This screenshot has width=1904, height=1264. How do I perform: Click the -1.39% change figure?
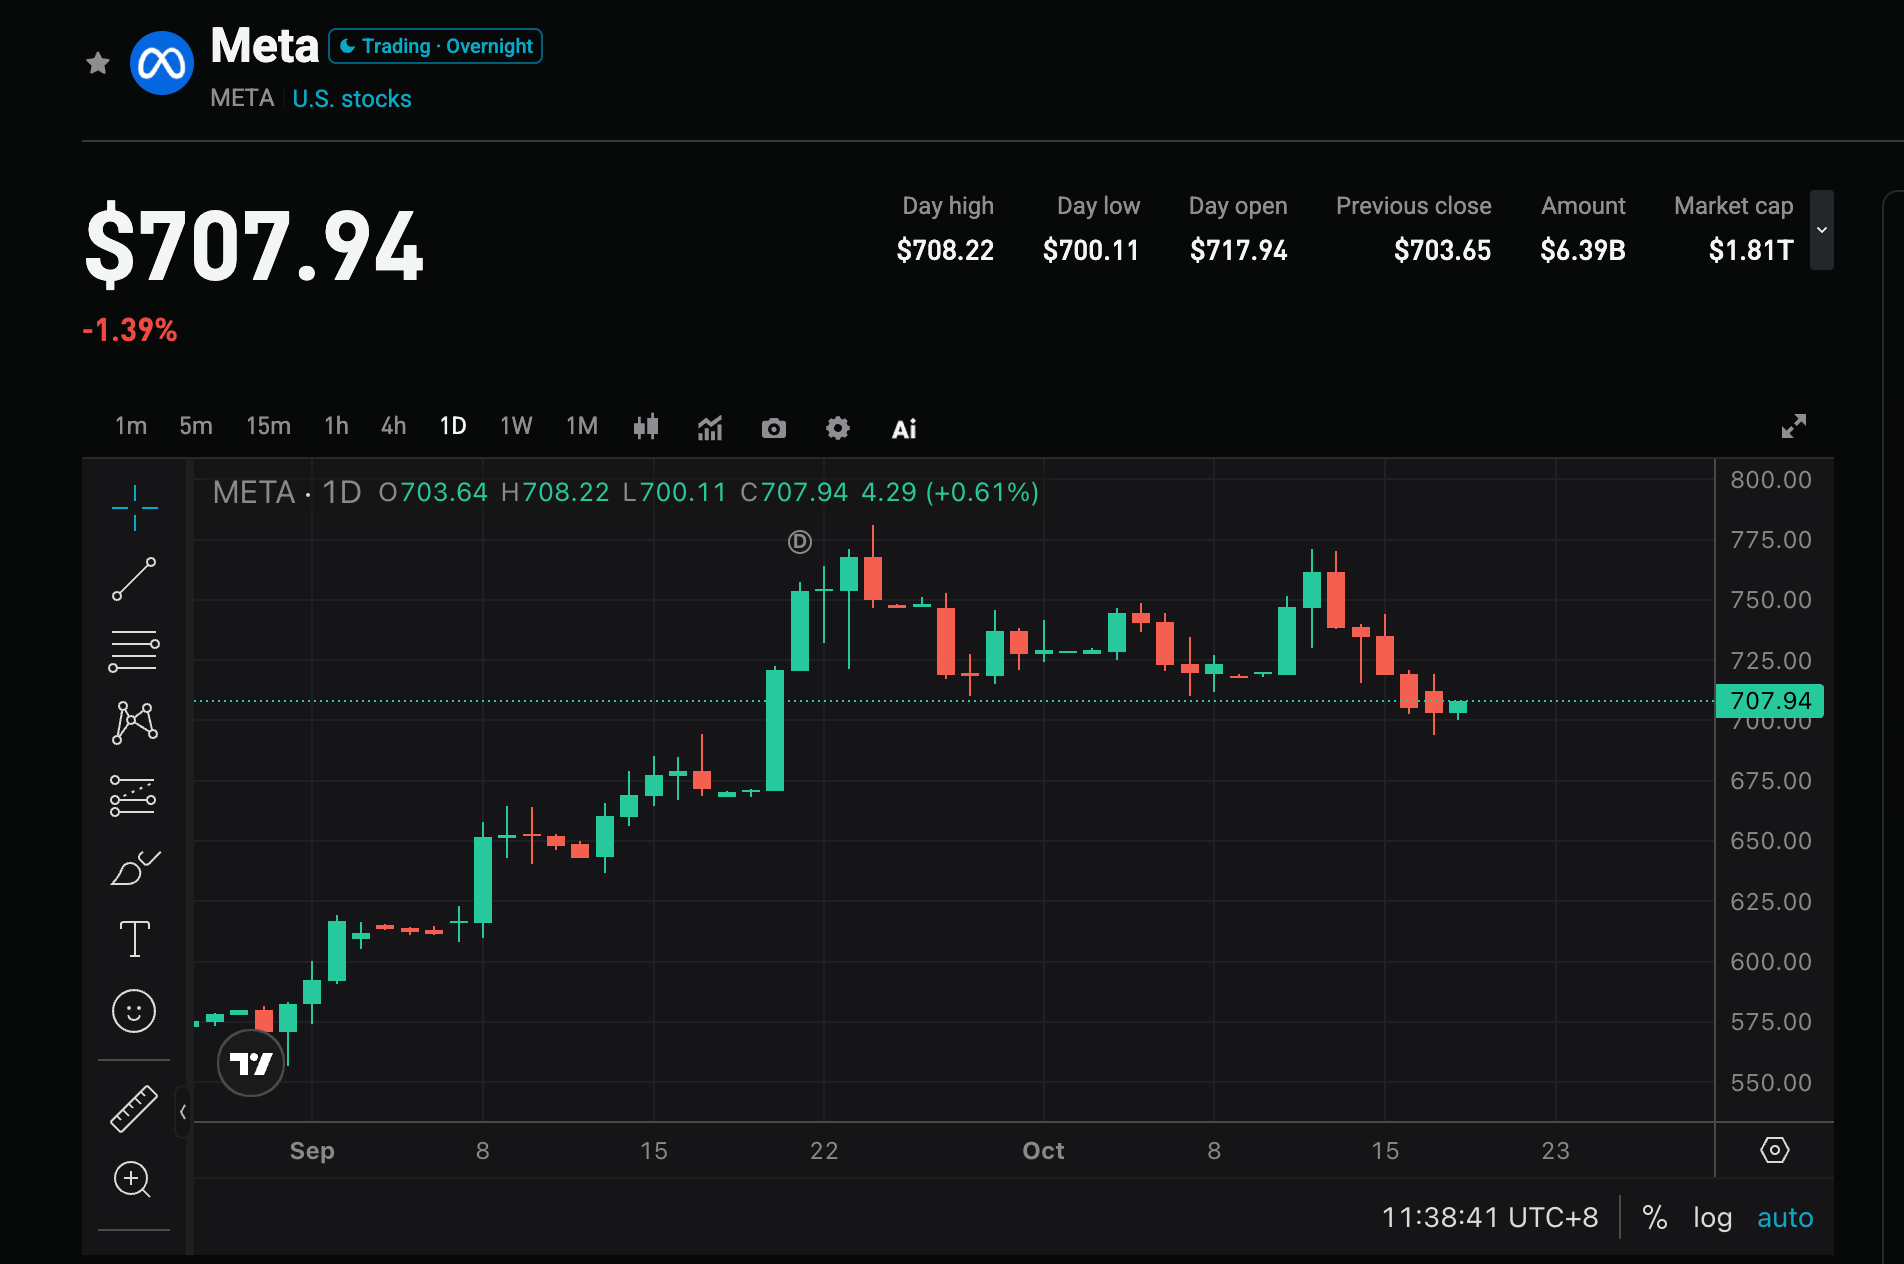130,330
